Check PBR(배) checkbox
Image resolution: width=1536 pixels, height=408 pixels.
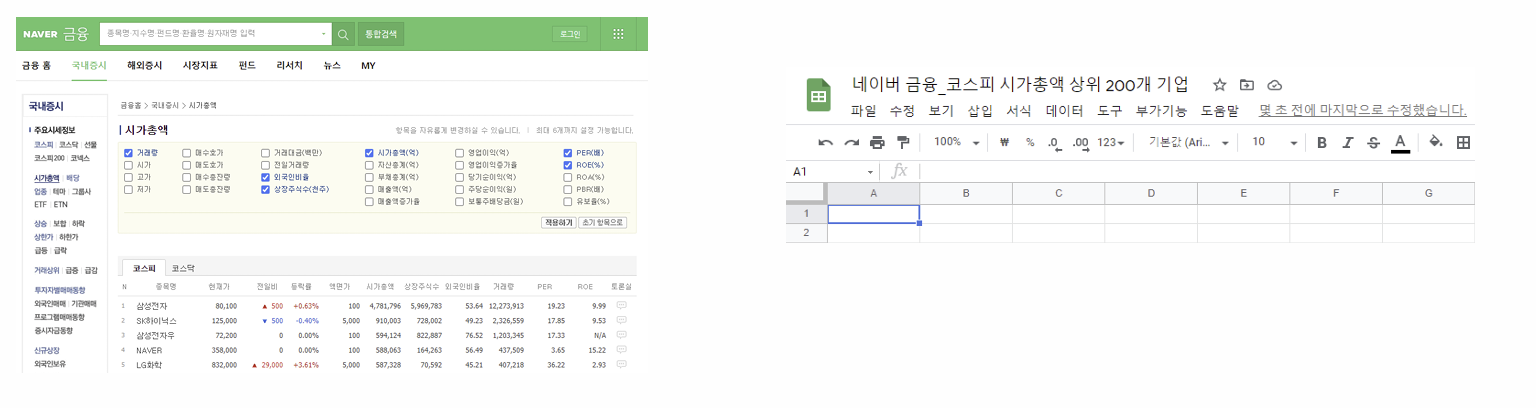568,189
